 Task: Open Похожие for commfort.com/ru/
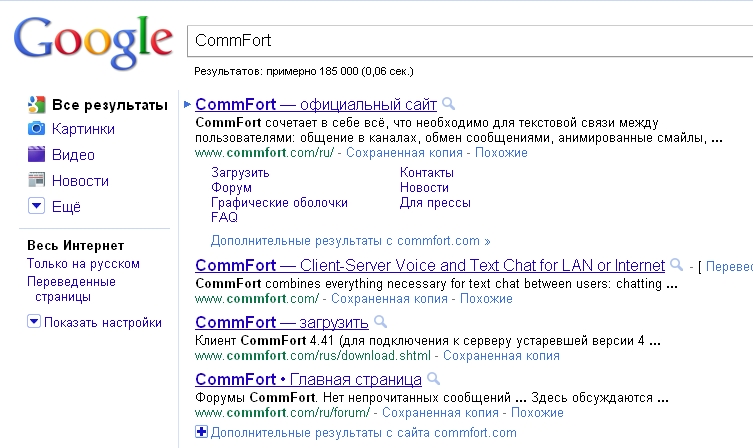point(501,153)
